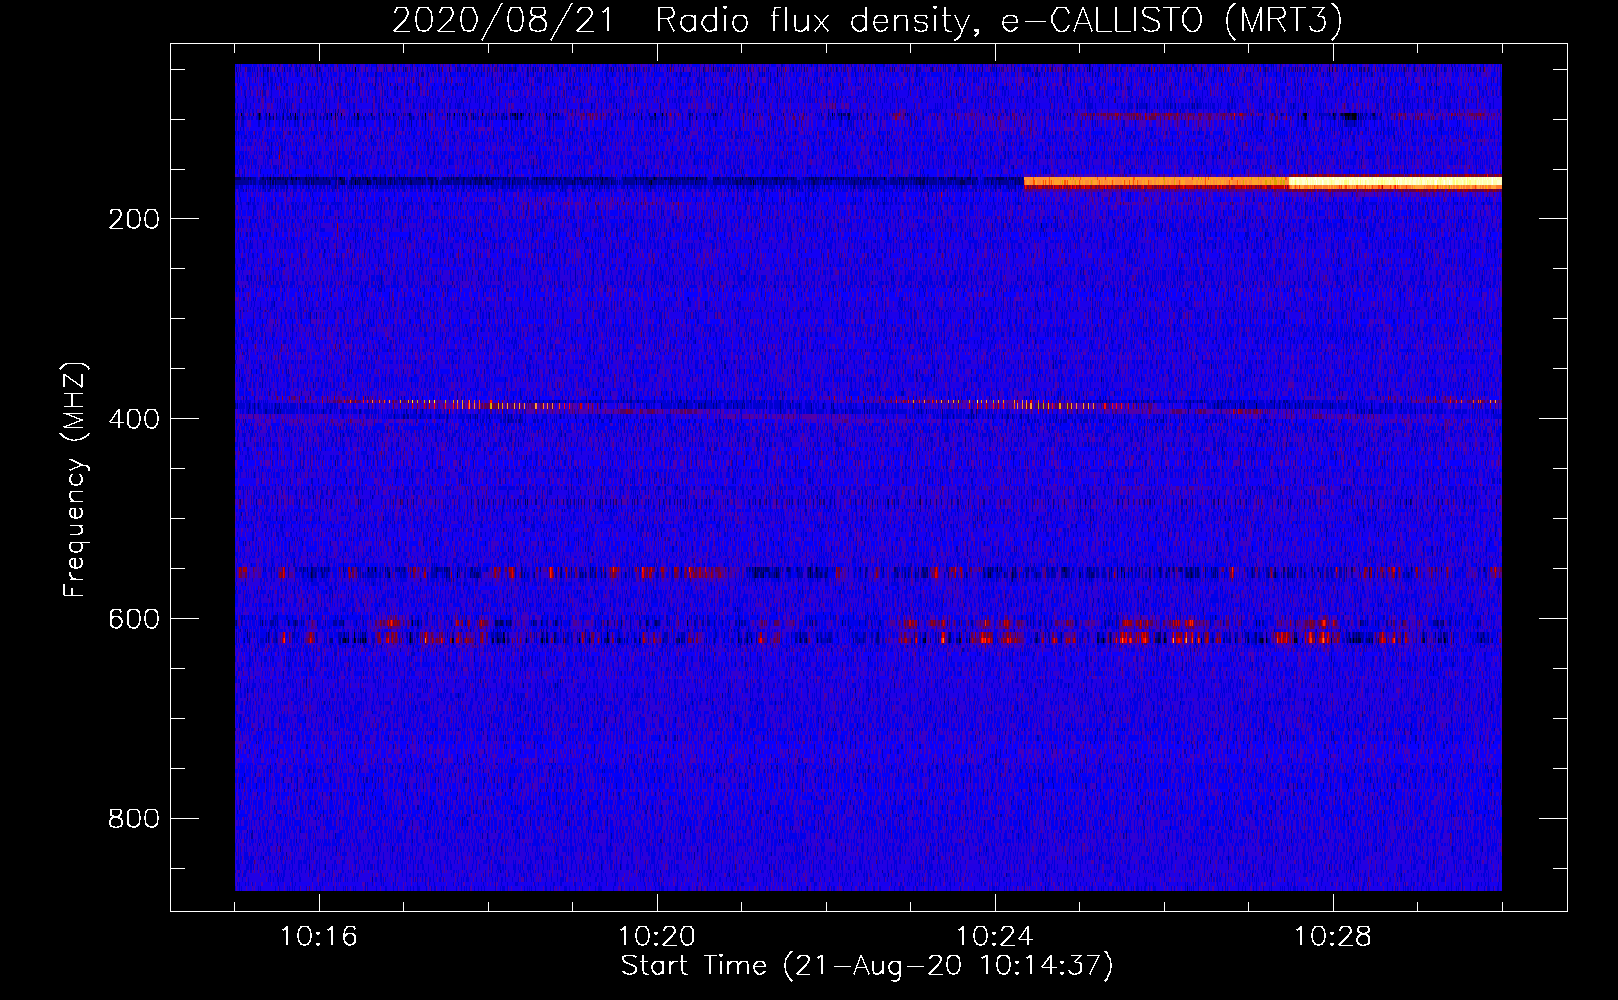The height and width of the screenshot is (1000, 1618).
Task: Click the 10:16 time tick label
Action: coord(319,937)
